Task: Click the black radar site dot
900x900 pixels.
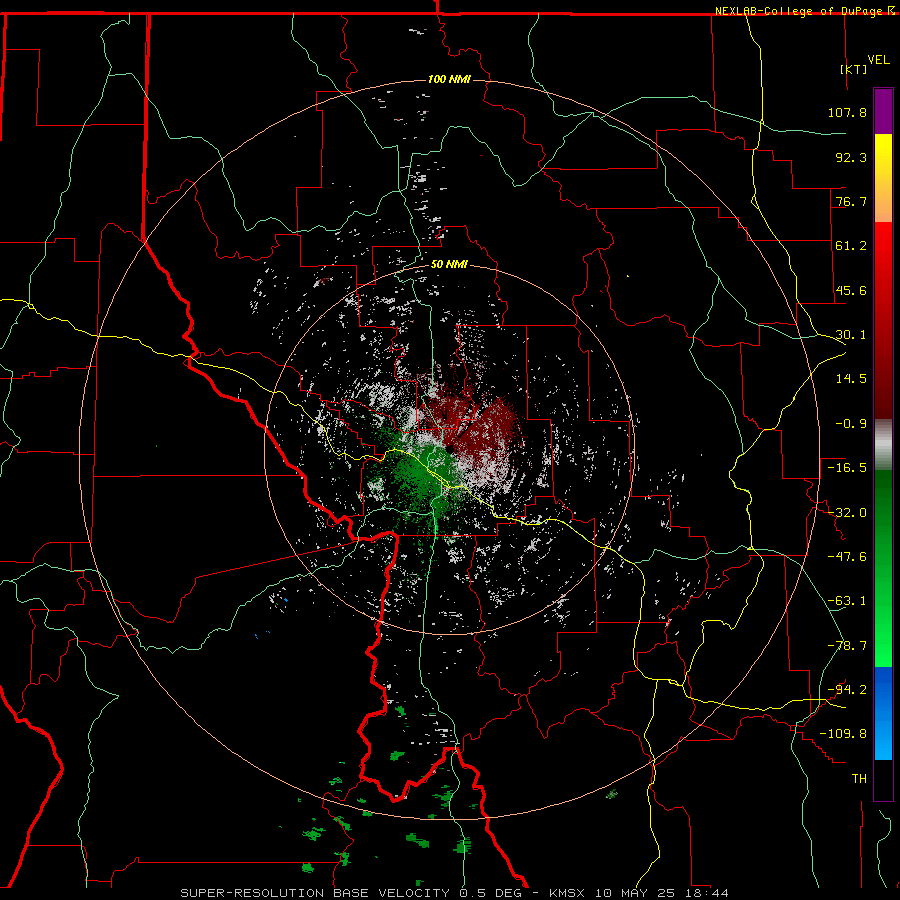Action: point(451,448)
